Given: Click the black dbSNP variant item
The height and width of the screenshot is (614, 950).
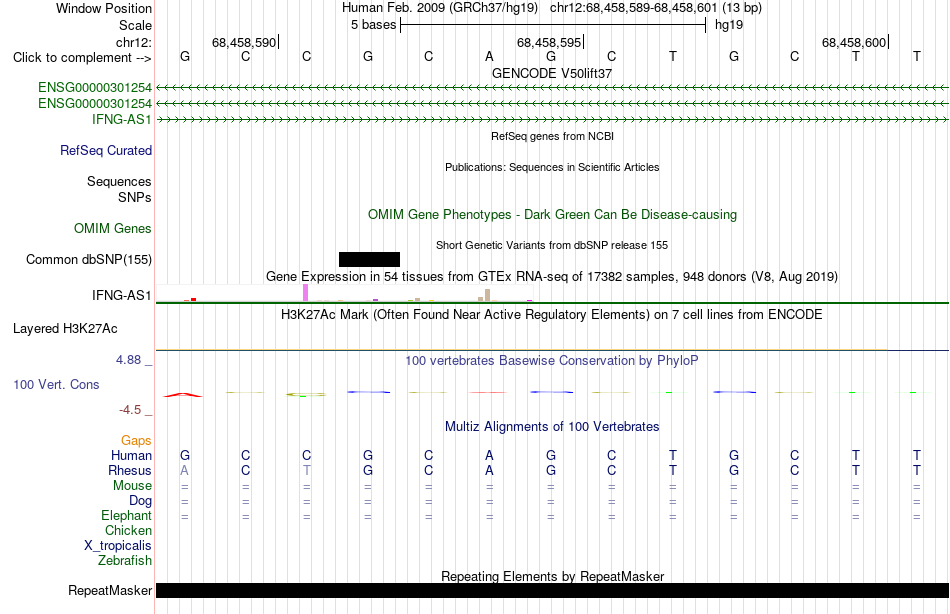Looking at the screenshot, I should [369, 259].
